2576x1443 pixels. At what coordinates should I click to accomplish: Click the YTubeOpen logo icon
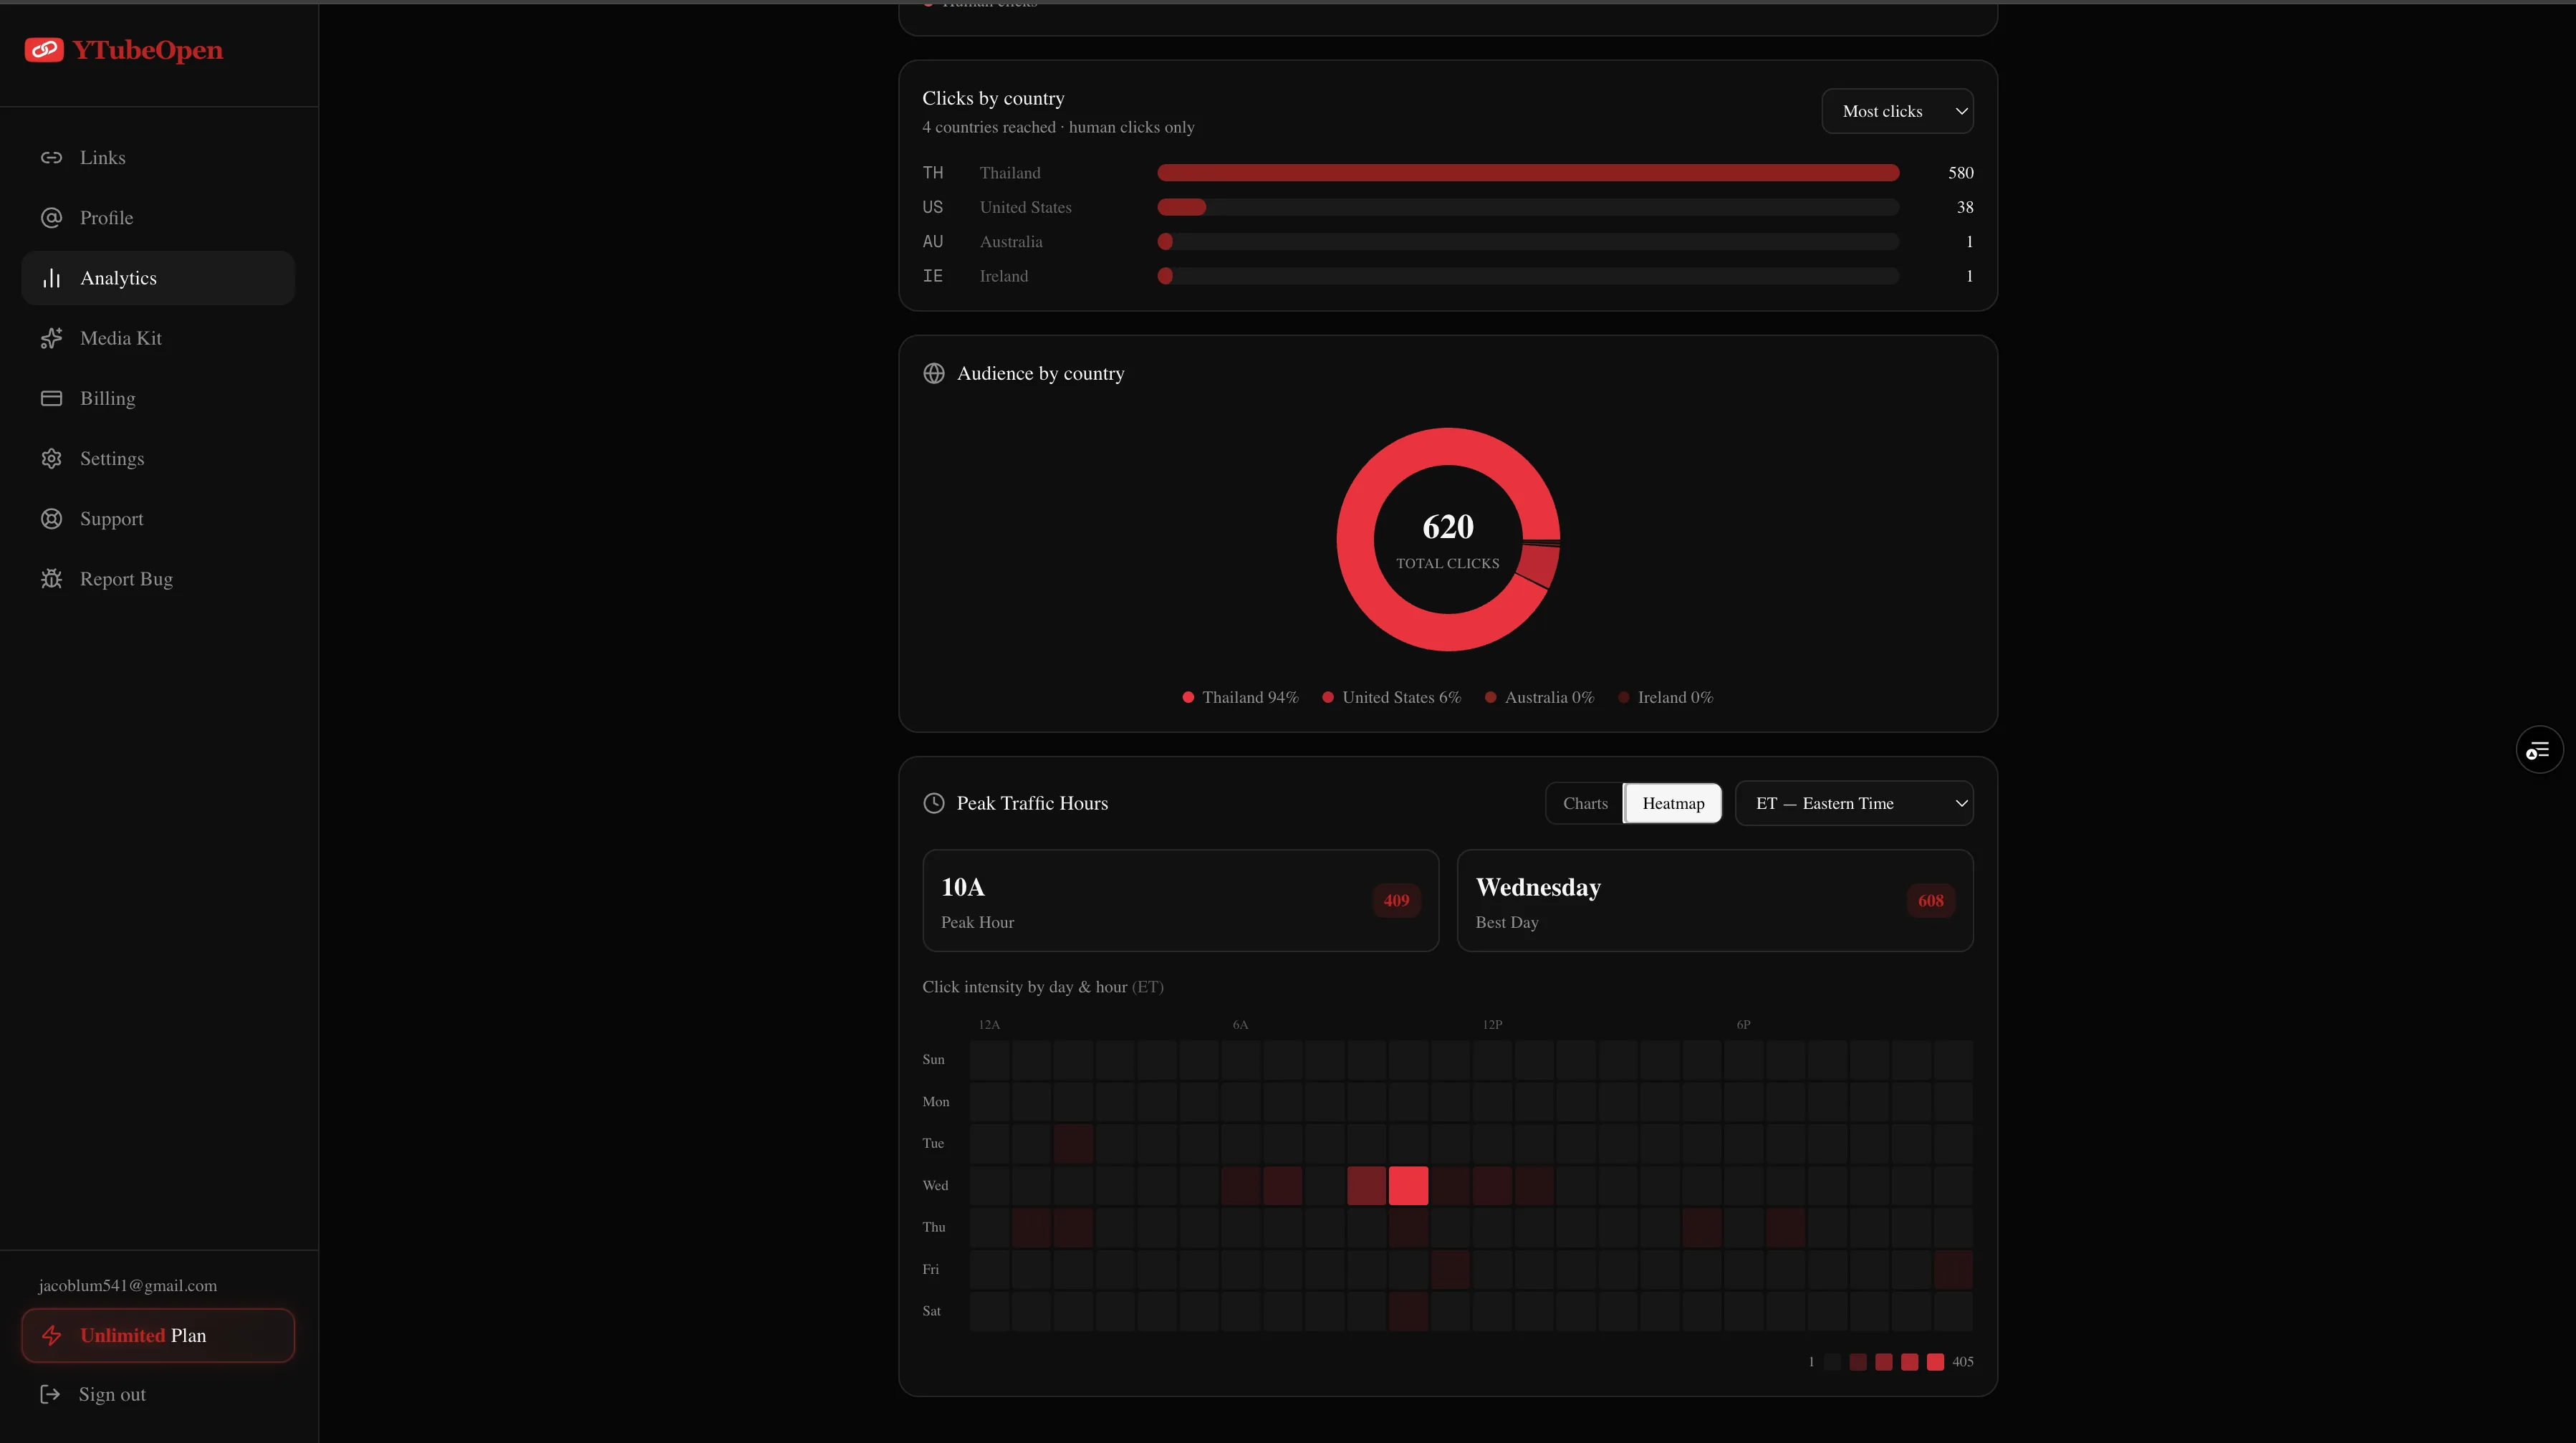coord(44,50)
